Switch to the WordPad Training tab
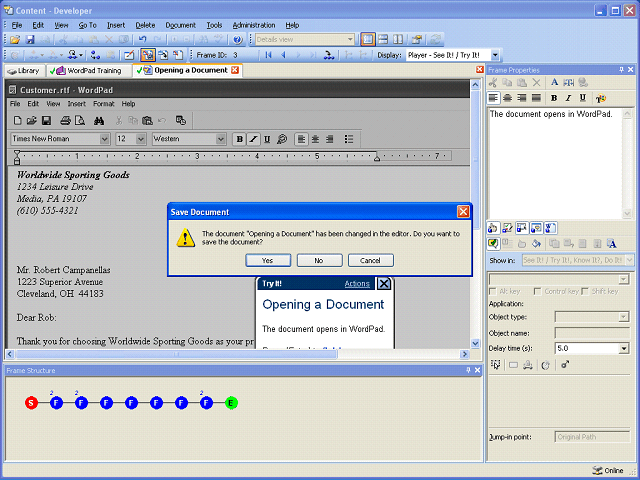This screenshot has height=480, width=640. [x=88, y=71]
